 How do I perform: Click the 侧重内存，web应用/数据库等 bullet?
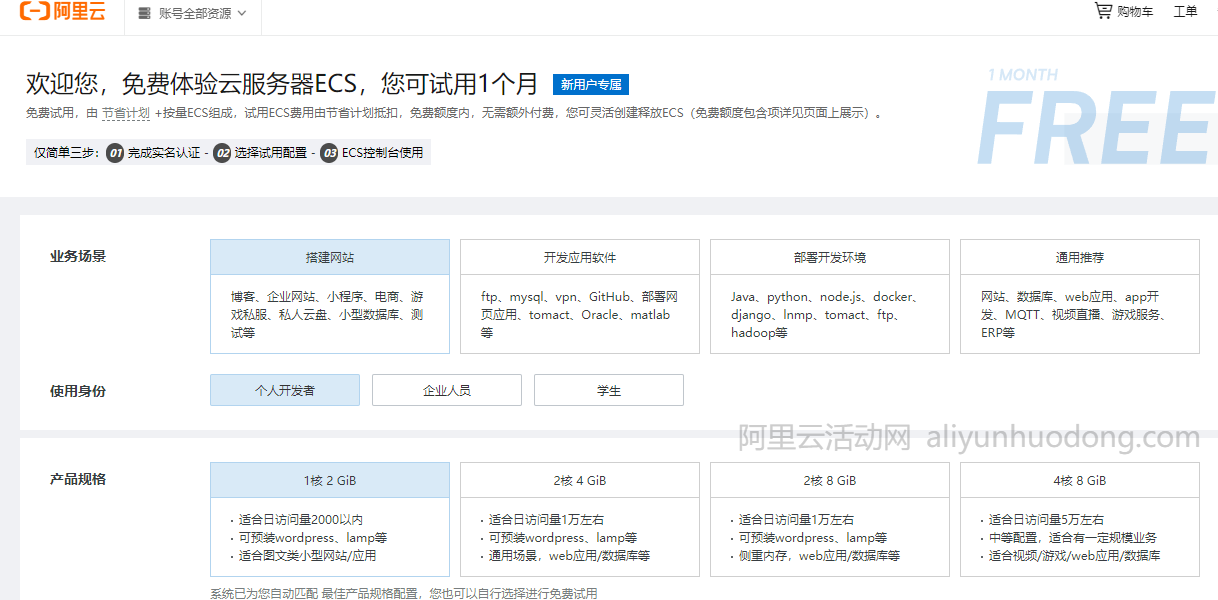(x=819, y=556)
